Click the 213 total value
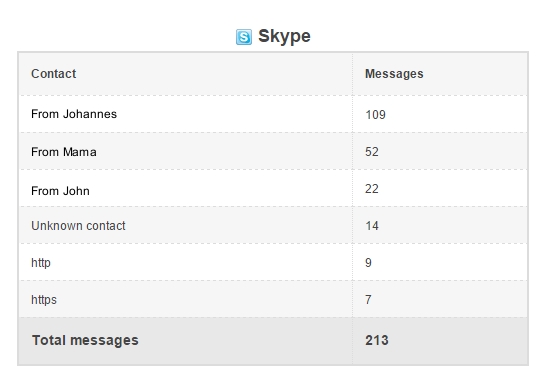Viewport: 559px width, 387px height. click(x=376, y=340)
